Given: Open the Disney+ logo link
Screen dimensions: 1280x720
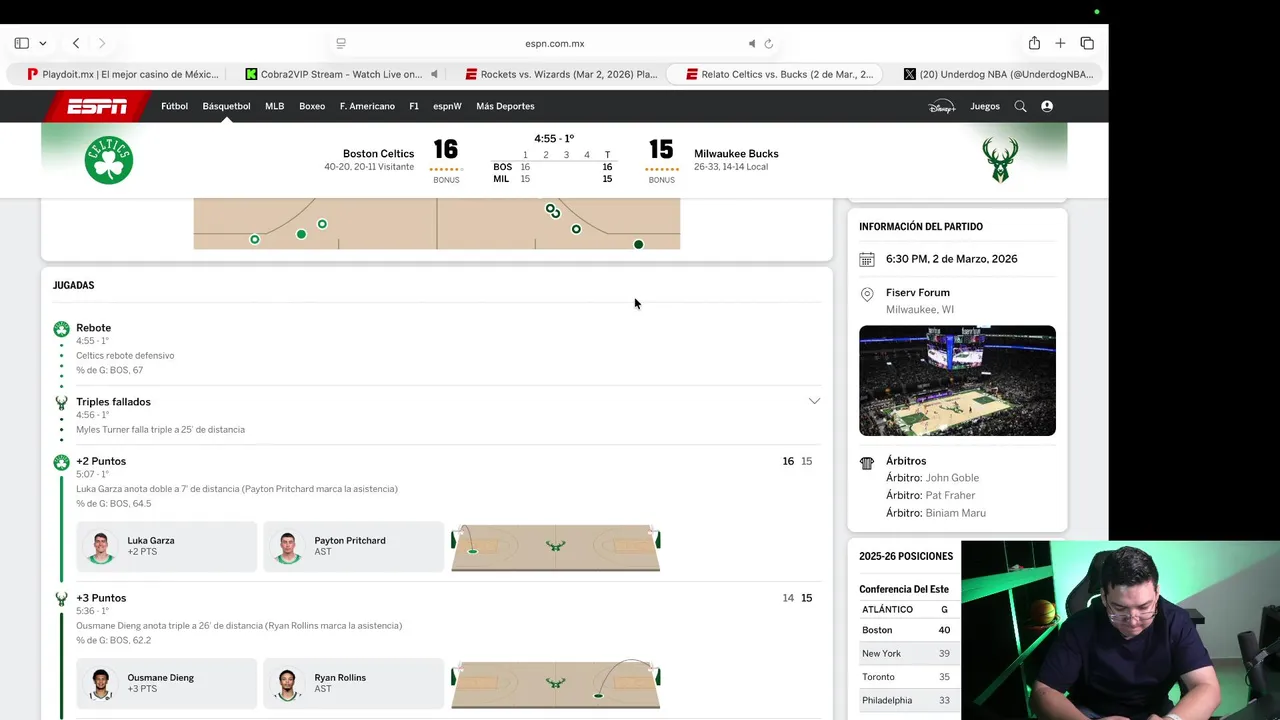Looking at the screenshot, I should [x=942, y=106].
